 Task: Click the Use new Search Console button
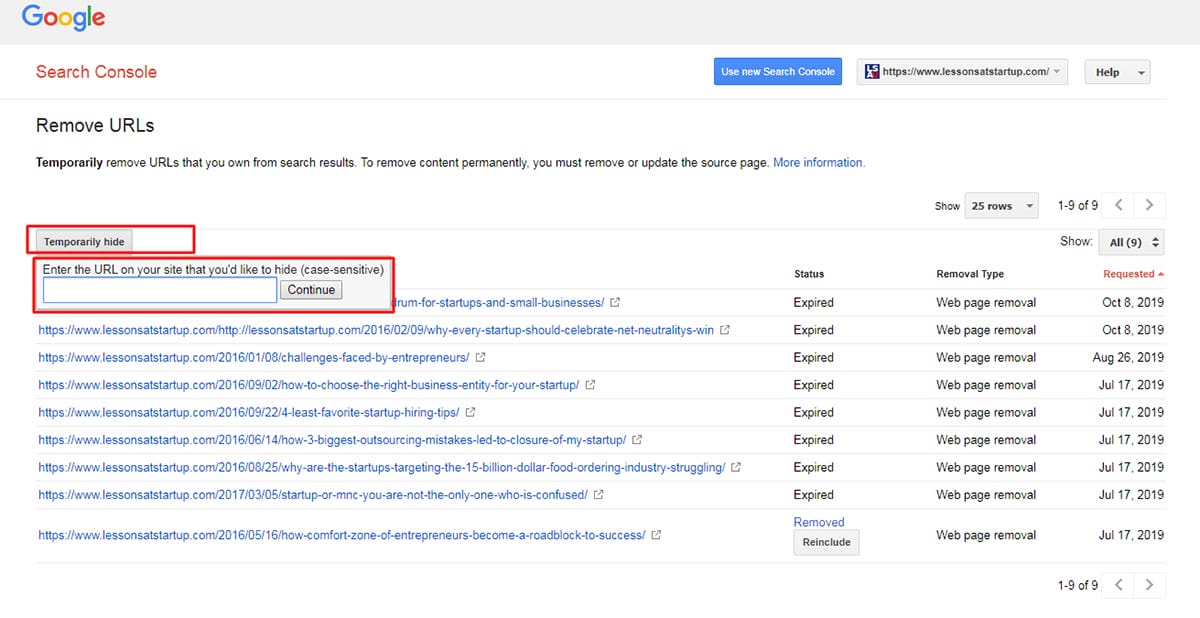(778, 72)
